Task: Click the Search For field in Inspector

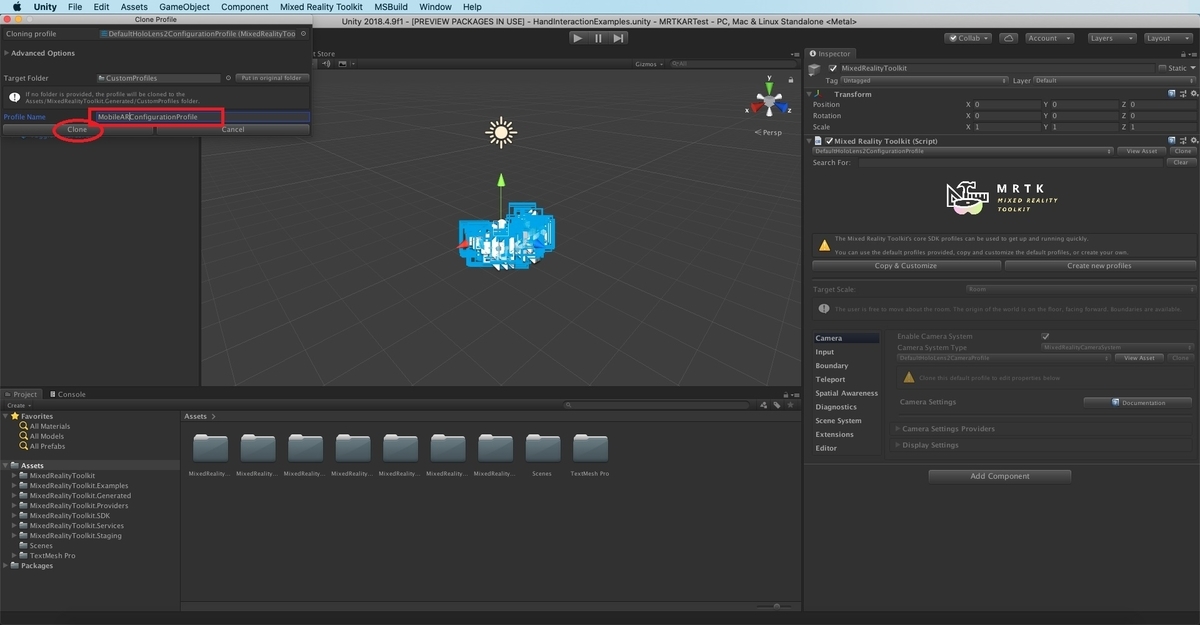Action: coord(1013,162)
